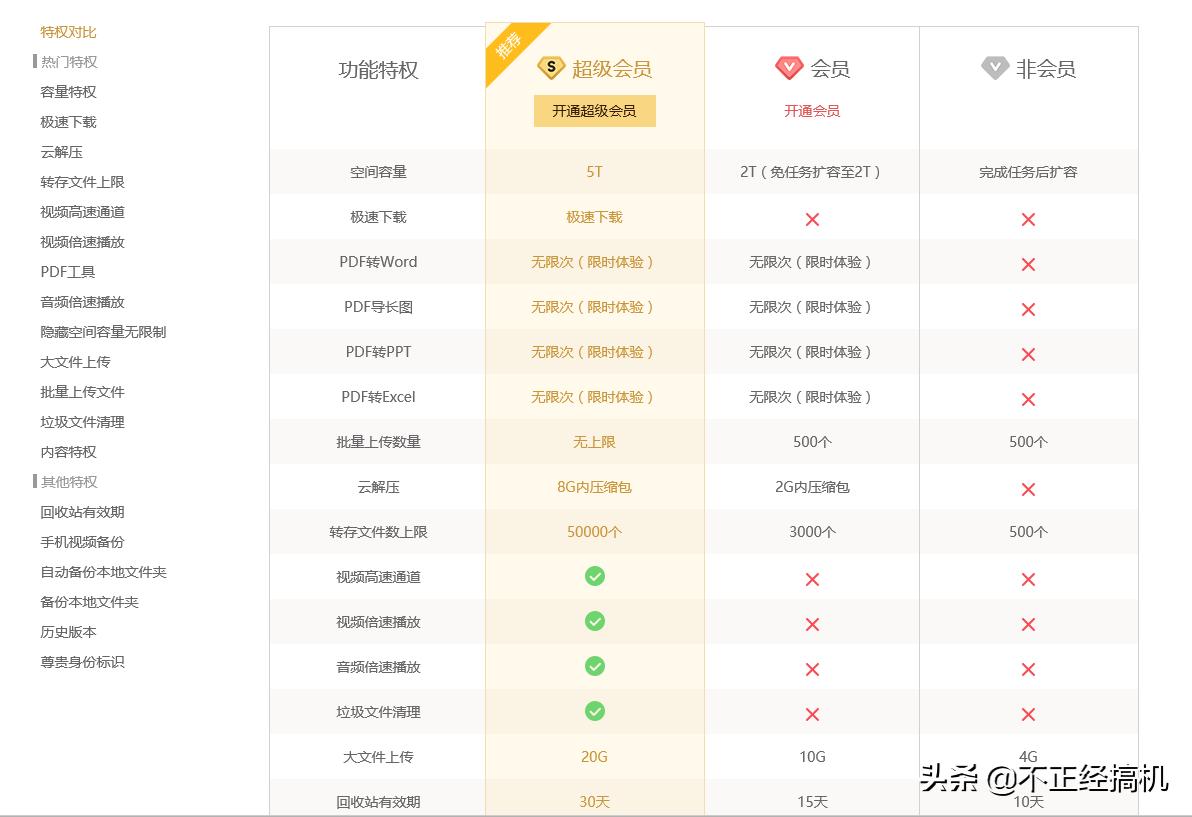Open the 内容特权 section in the left menu
This screenshot has height=817, width=1192.
tap(67, 452)
